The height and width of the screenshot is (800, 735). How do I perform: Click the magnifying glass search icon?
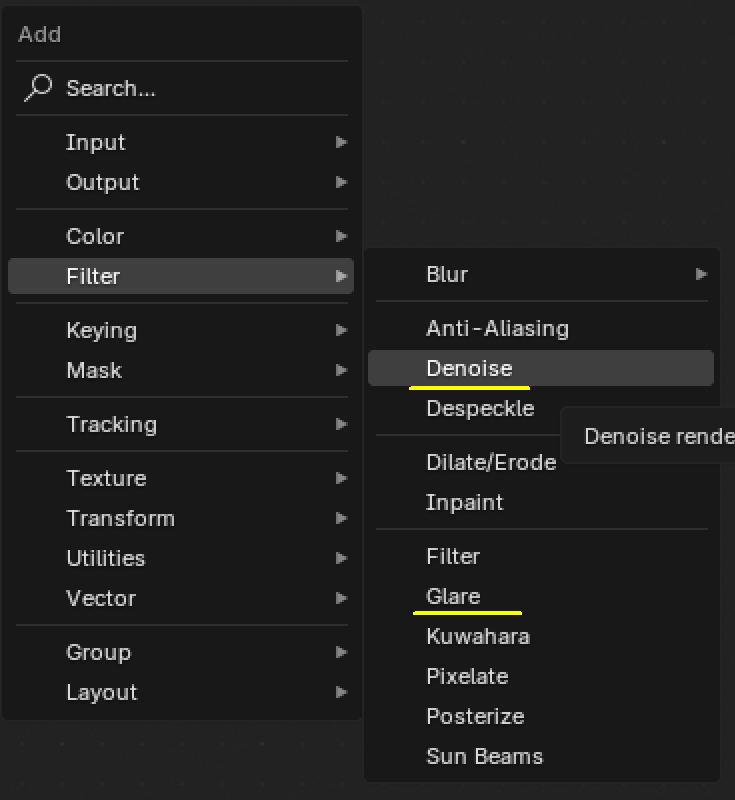click(x=38, y=88)
